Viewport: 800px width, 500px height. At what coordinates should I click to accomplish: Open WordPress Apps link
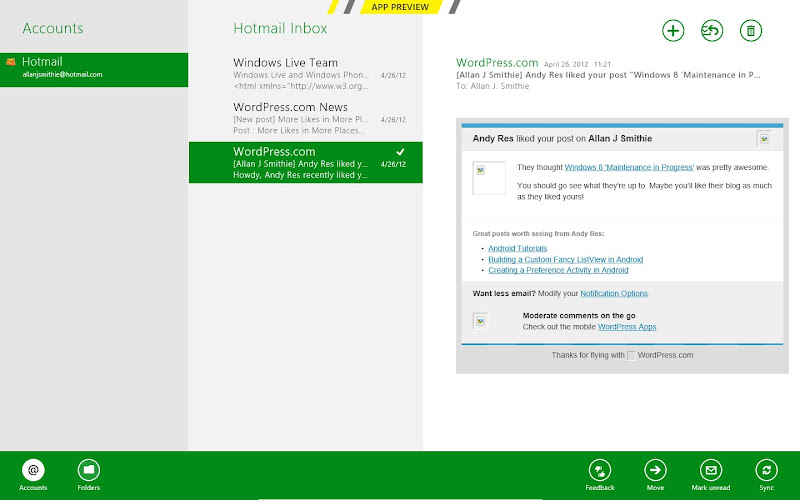pos(627,327)
